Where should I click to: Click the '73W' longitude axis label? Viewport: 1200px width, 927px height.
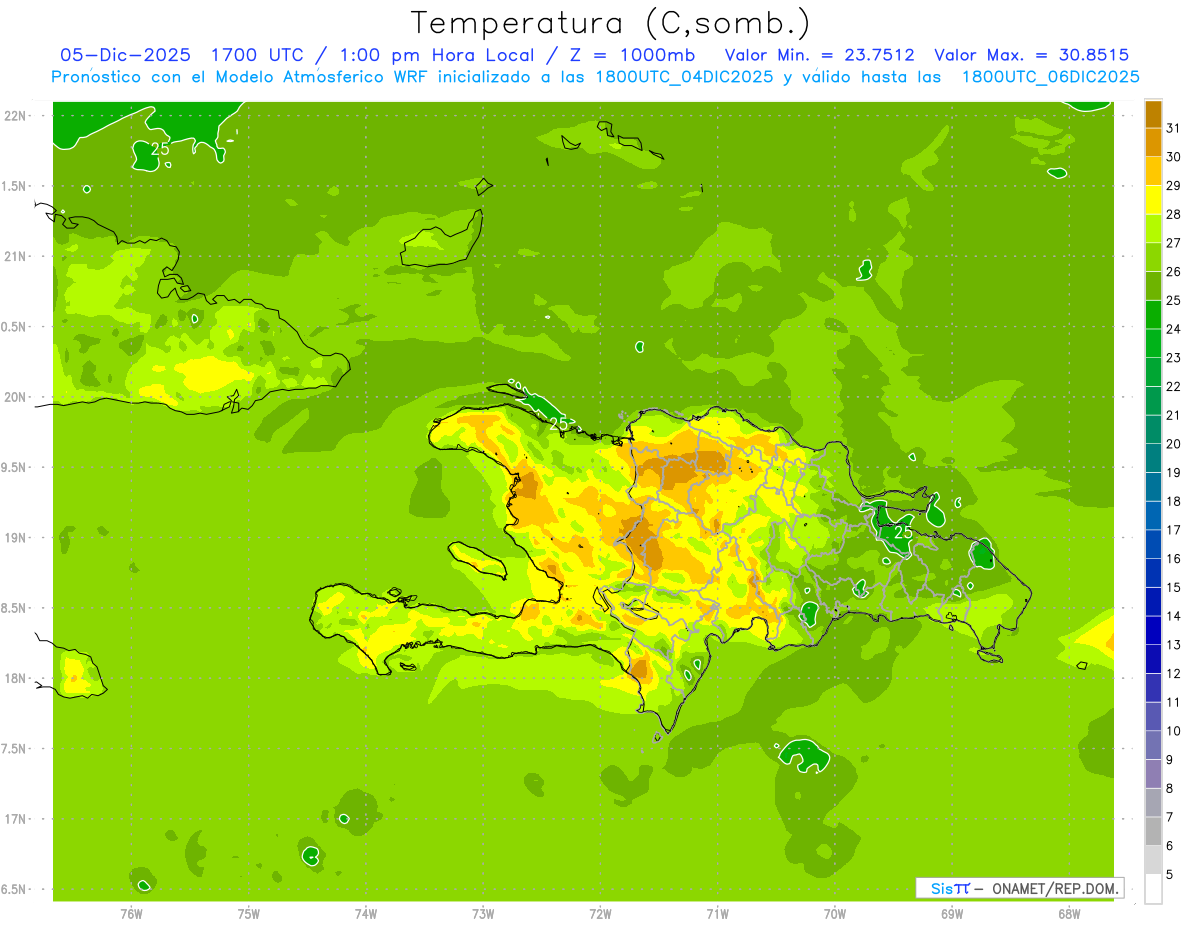coord(483,914)
